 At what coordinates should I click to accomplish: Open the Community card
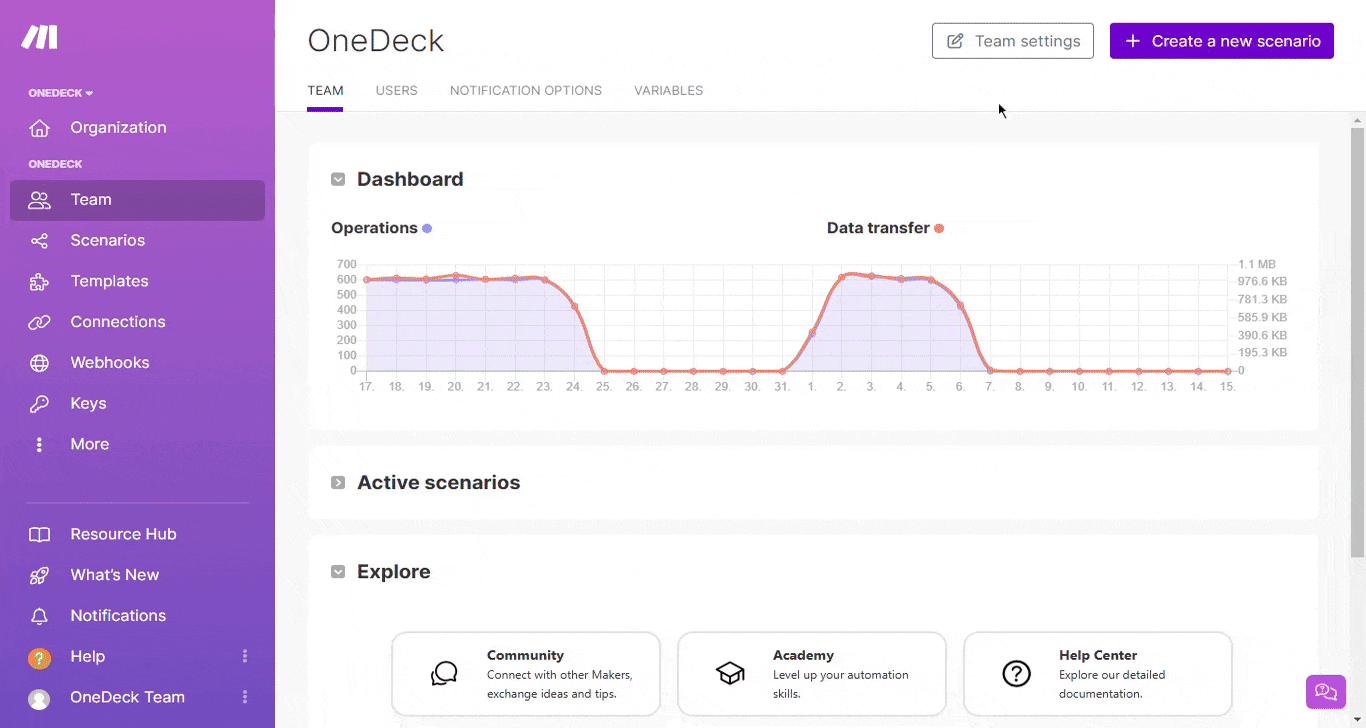coord(526,674)
